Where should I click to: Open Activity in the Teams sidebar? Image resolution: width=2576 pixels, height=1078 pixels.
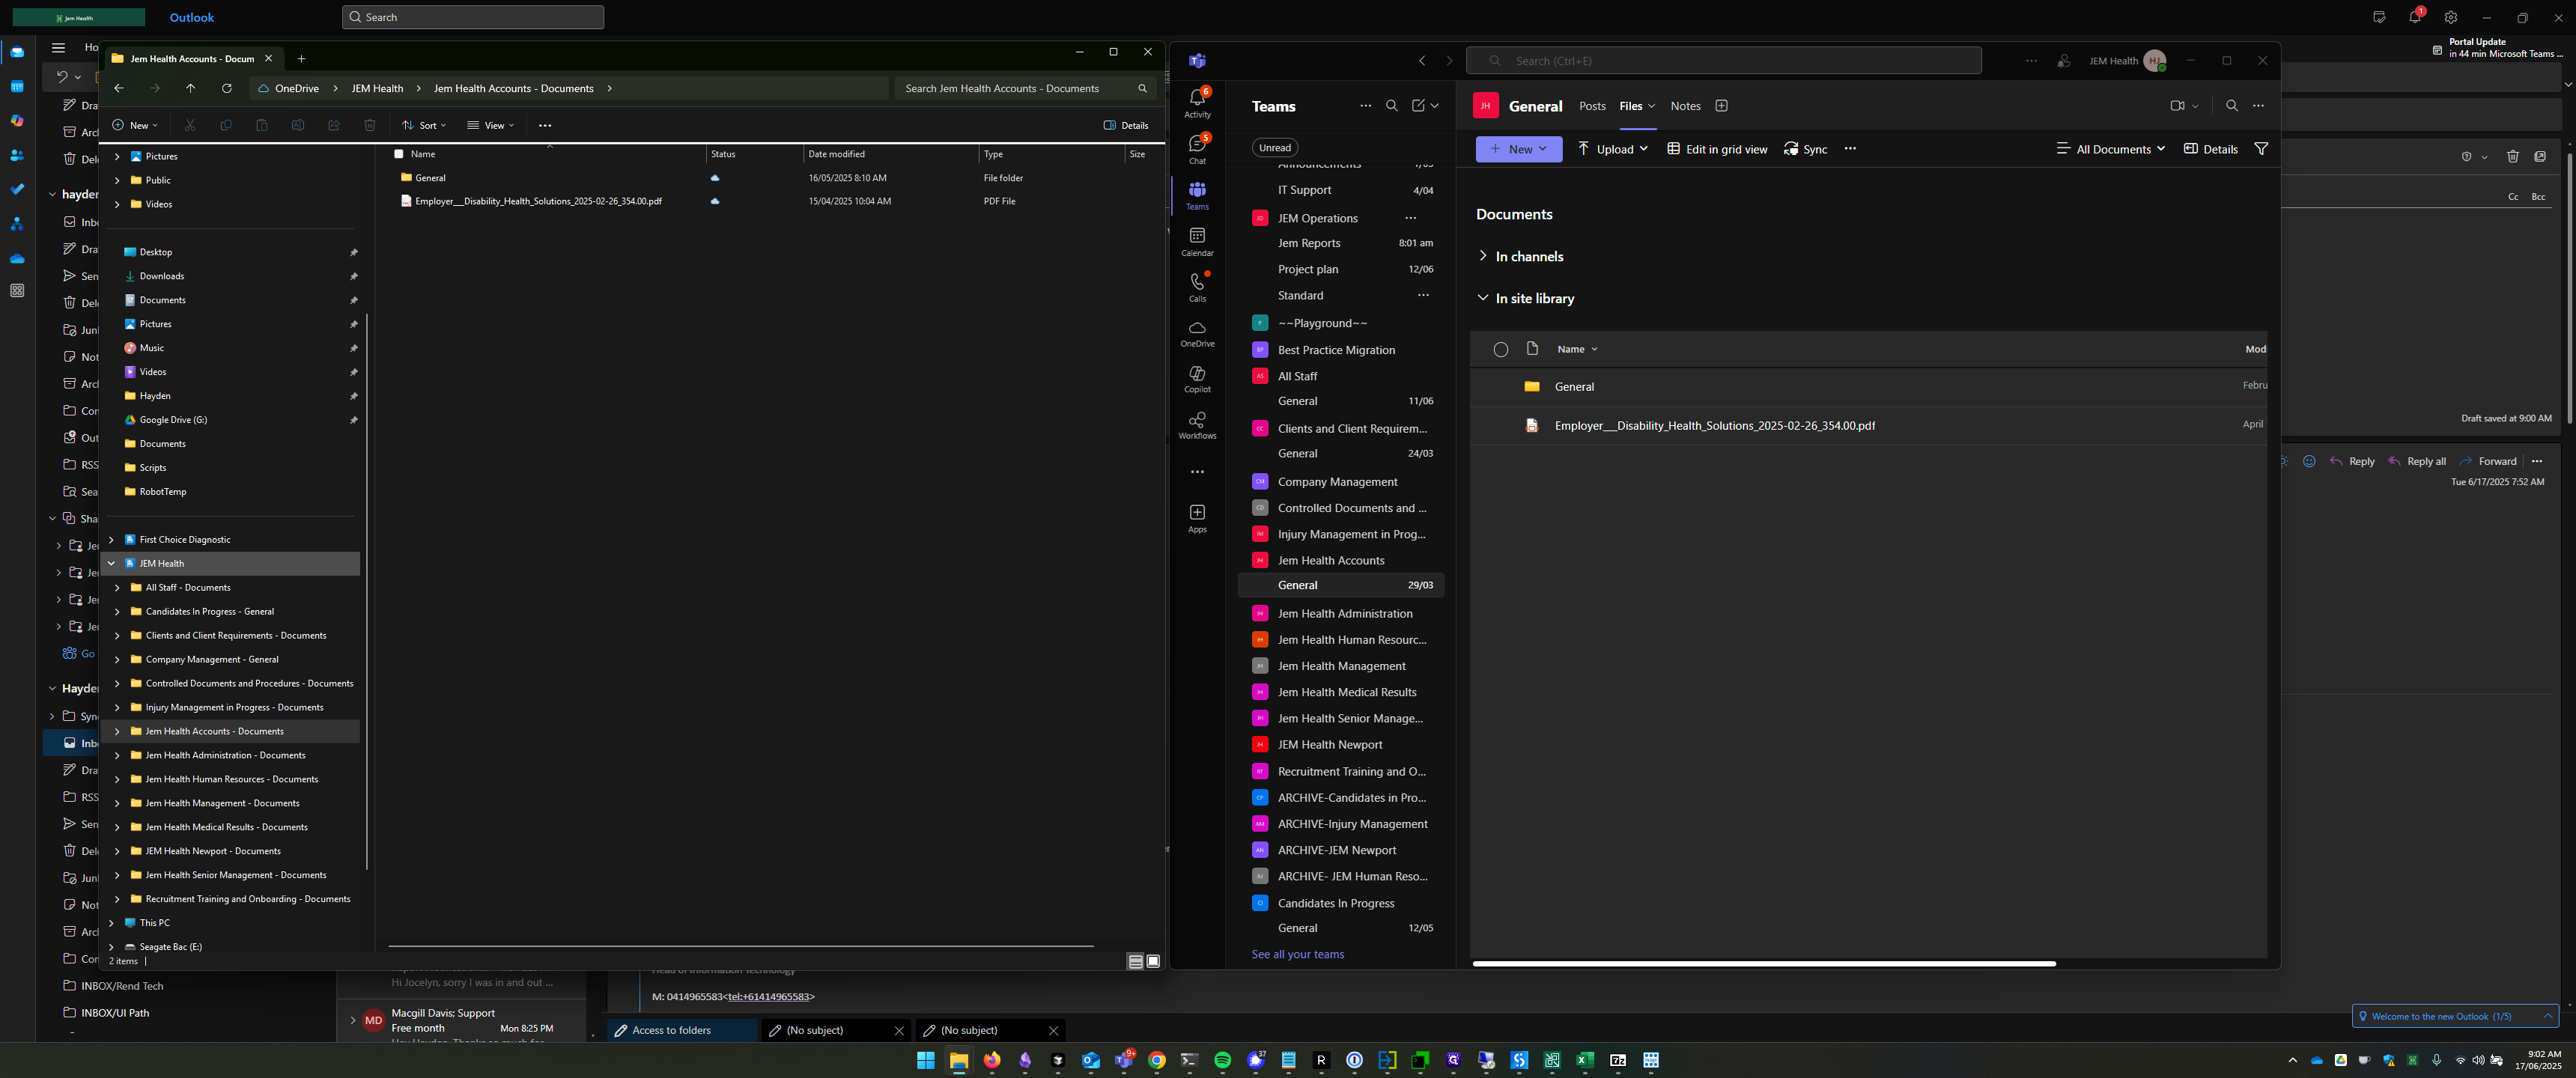tap(1197, 102)
